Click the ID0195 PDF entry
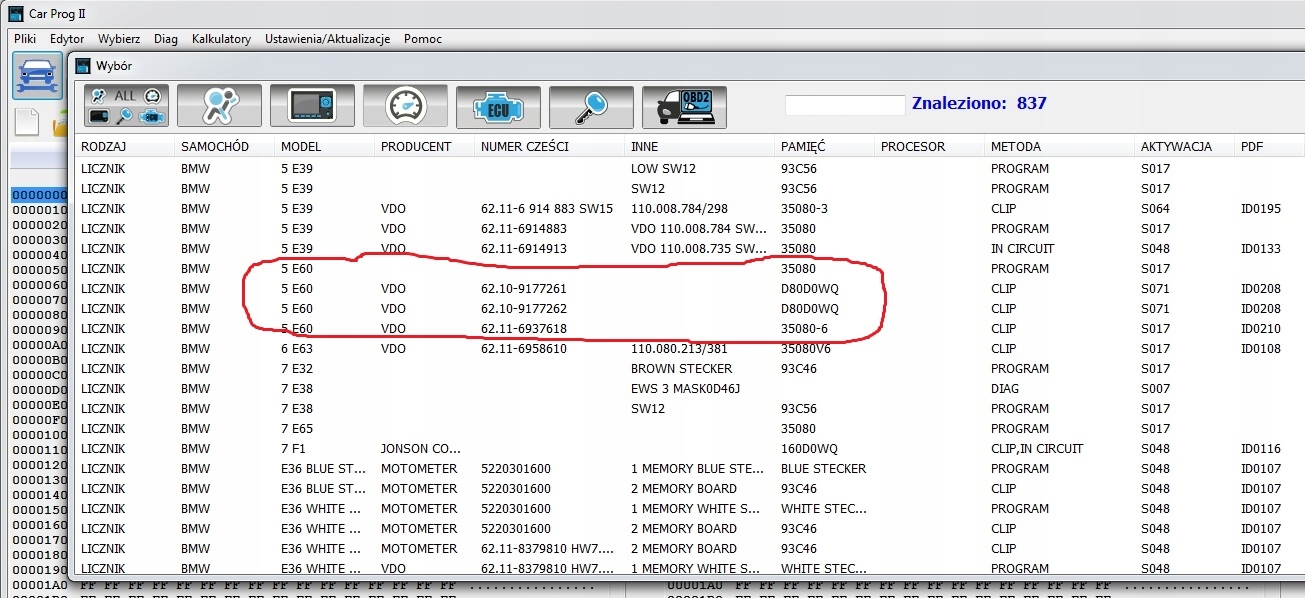Image resolution: width=1305 pixels, height=598 pixels. 1260,208
